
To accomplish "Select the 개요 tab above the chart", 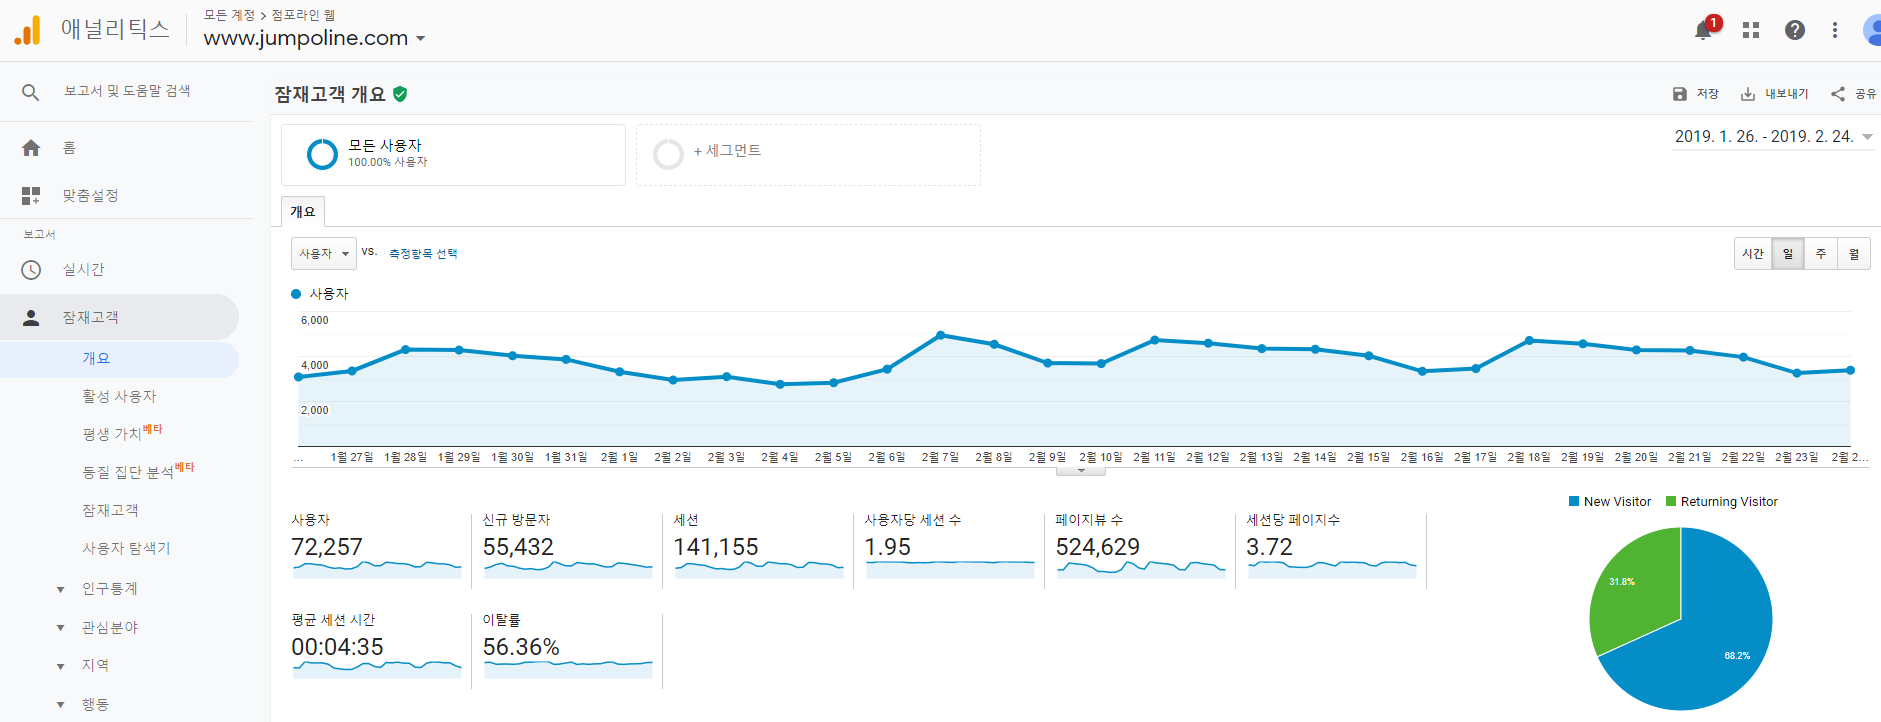I will 303,212.
